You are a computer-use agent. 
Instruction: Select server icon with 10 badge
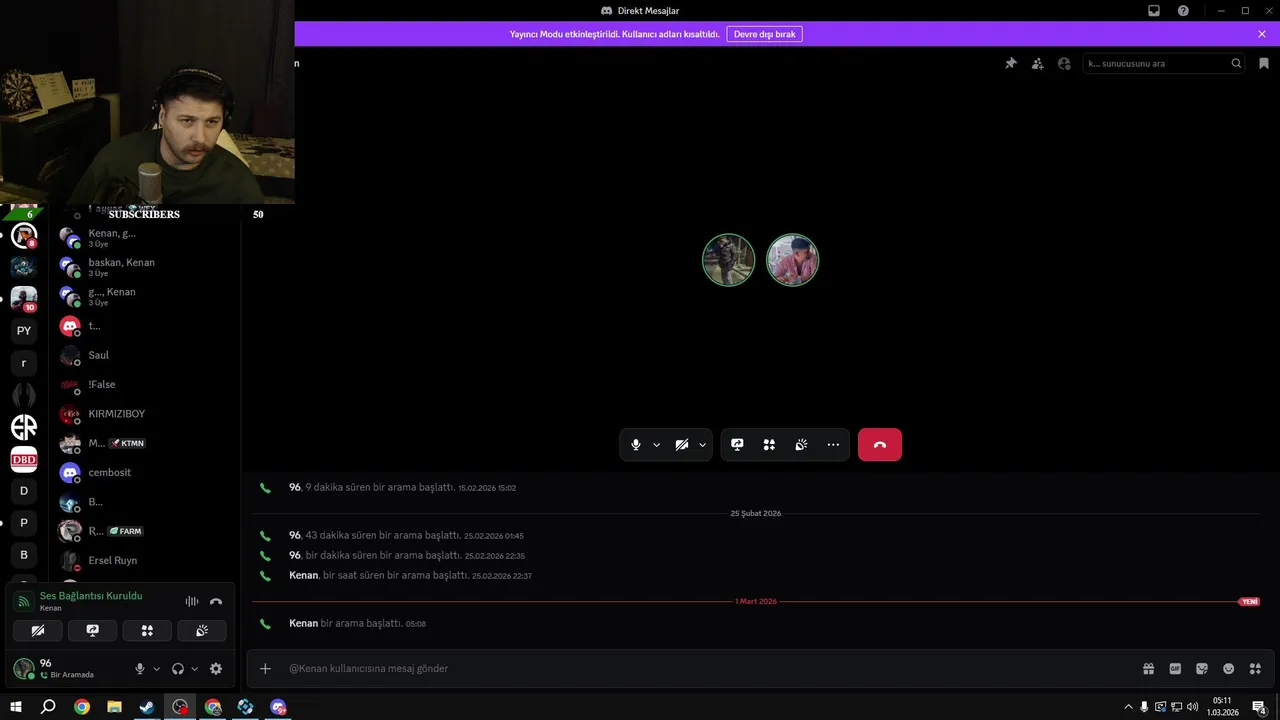[x=24, y=299]
